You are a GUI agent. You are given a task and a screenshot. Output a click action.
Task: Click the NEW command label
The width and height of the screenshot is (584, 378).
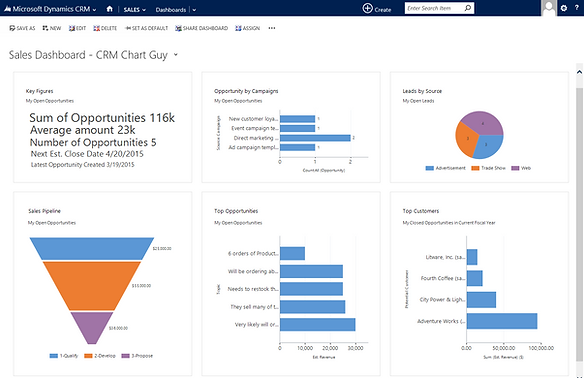55,28
